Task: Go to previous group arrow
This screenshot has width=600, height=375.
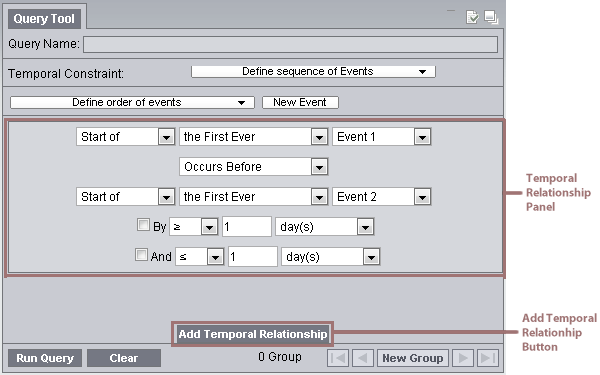Action: click(363, 358)
